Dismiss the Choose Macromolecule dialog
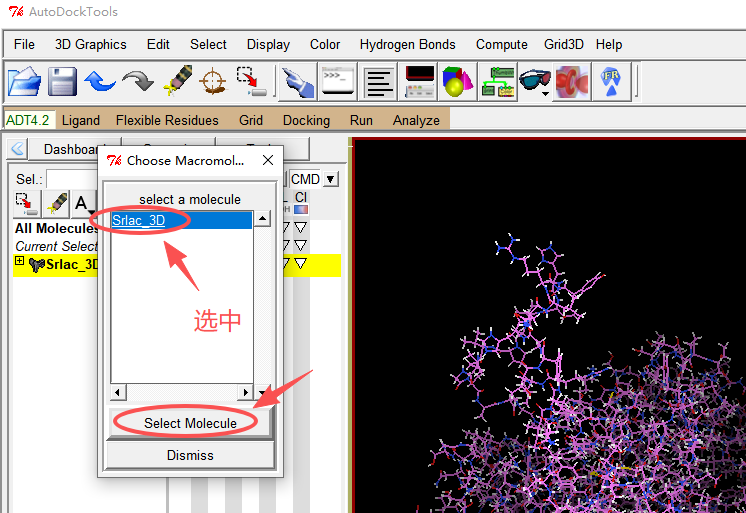Screen dimensions: 746x513 tap(190, 455)
